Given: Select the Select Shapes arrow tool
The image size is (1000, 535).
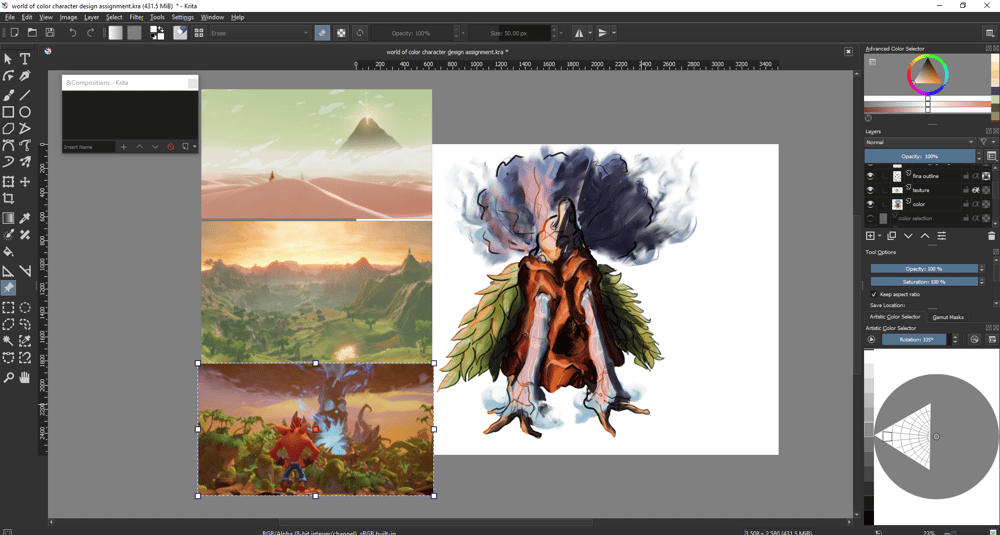Looking at the screenshot, I should point(8,59).
